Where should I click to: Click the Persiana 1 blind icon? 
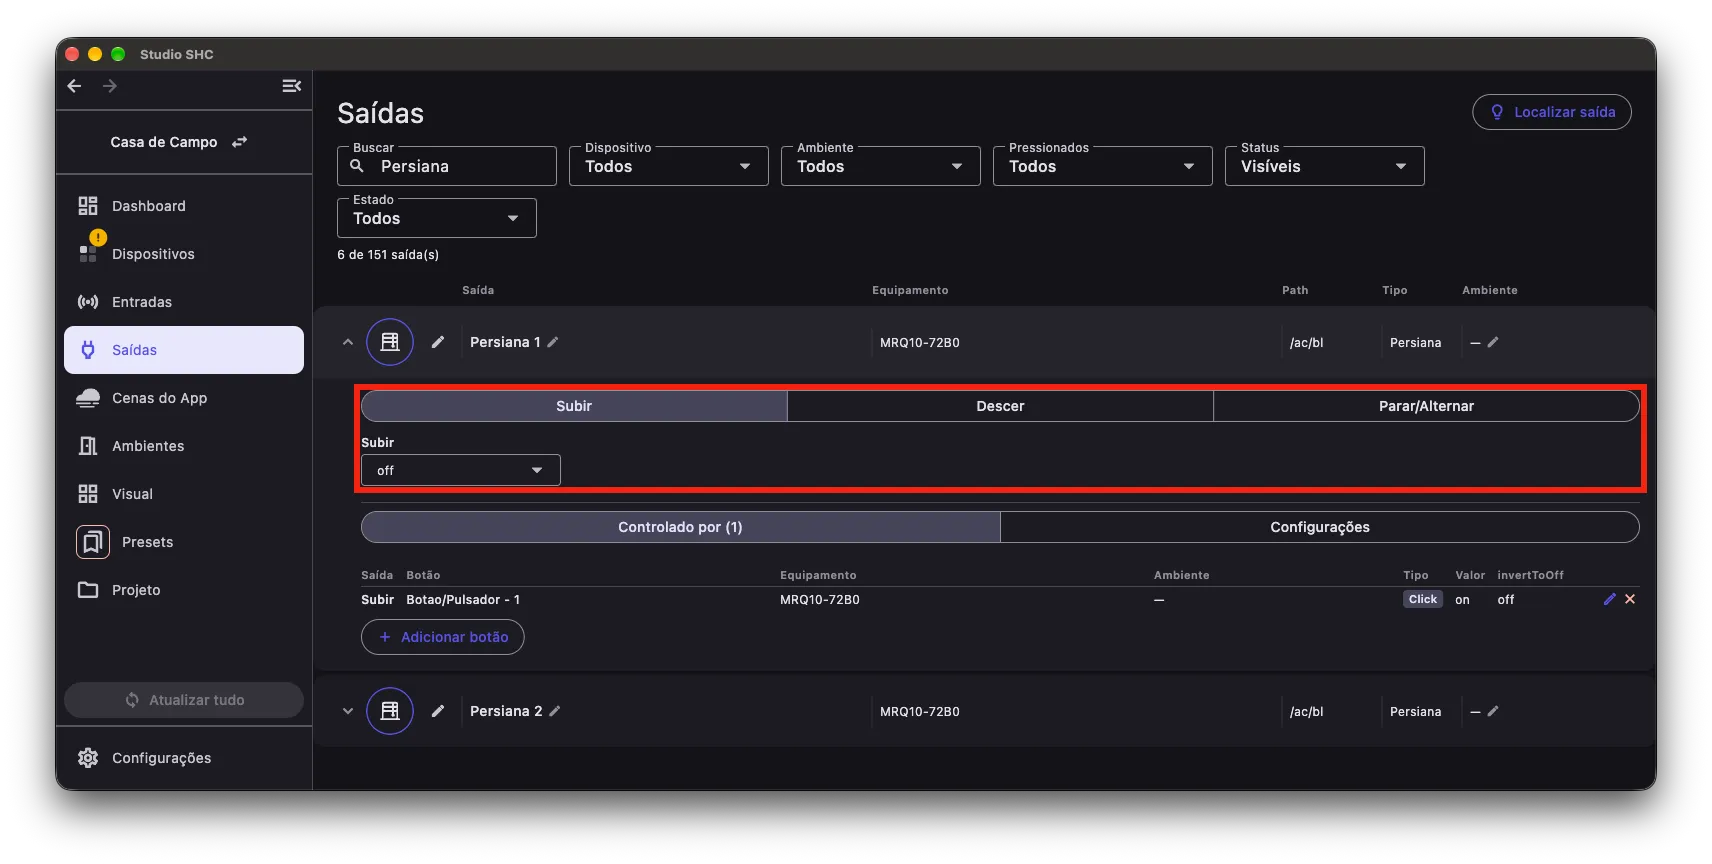click(390, 342)
